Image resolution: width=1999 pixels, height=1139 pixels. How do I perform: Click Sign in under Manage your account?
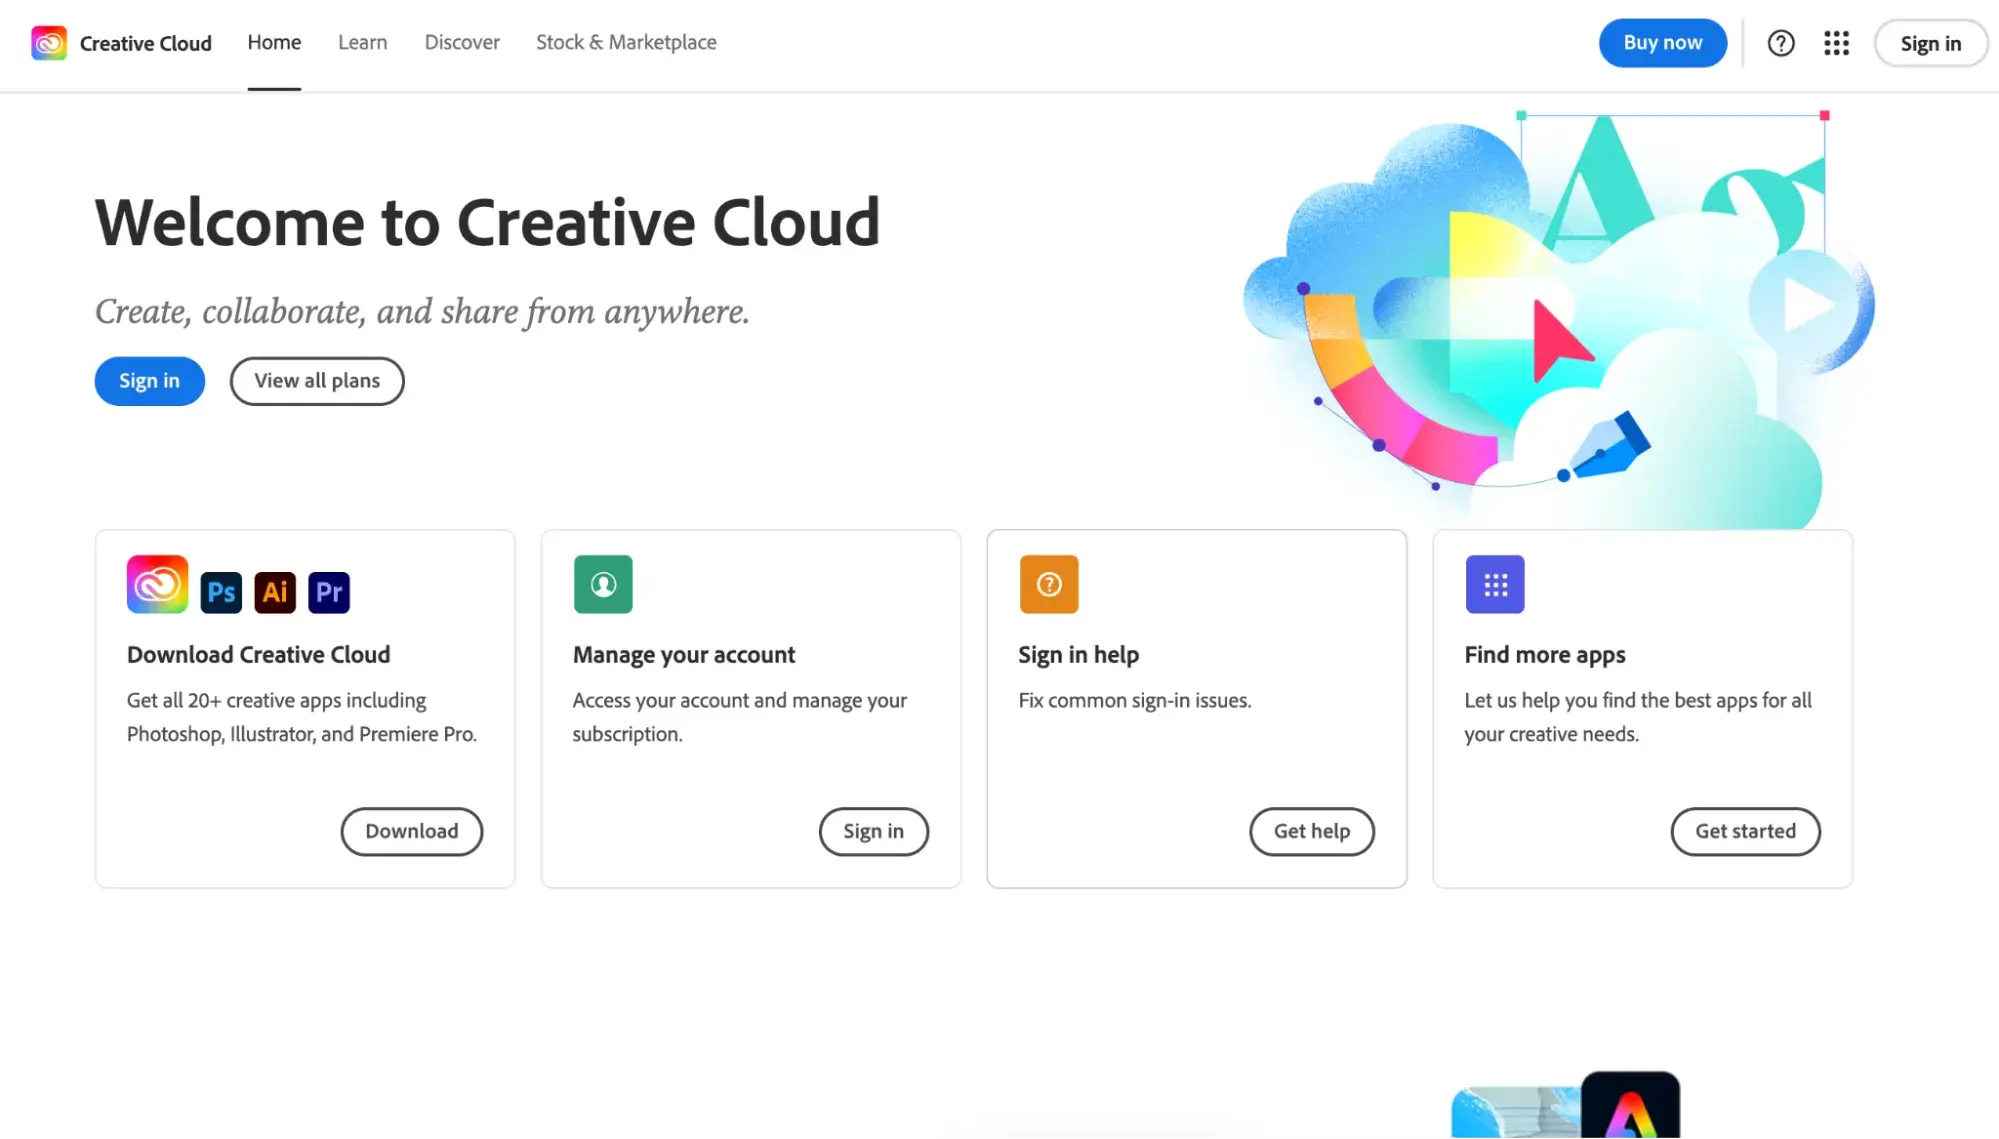[873, 832]
